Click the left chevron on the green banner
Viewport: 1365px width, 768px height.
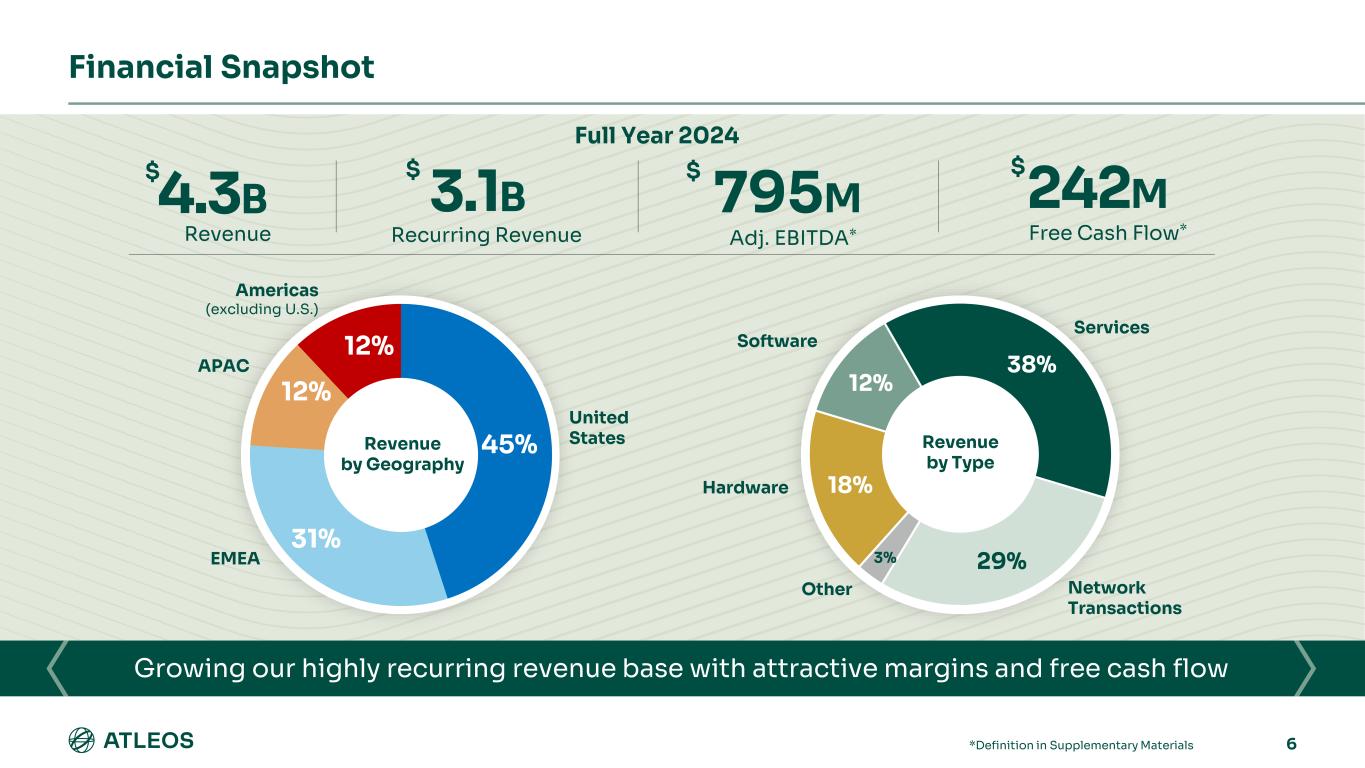tap(59, 668)
